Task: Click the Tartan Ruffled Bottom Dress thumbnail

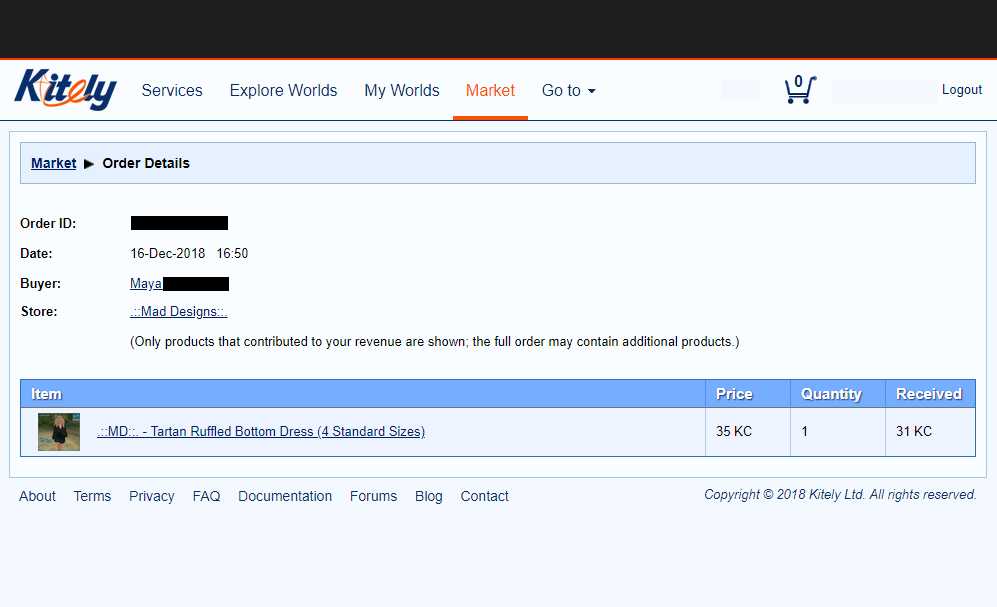Action: coord(59,432)
